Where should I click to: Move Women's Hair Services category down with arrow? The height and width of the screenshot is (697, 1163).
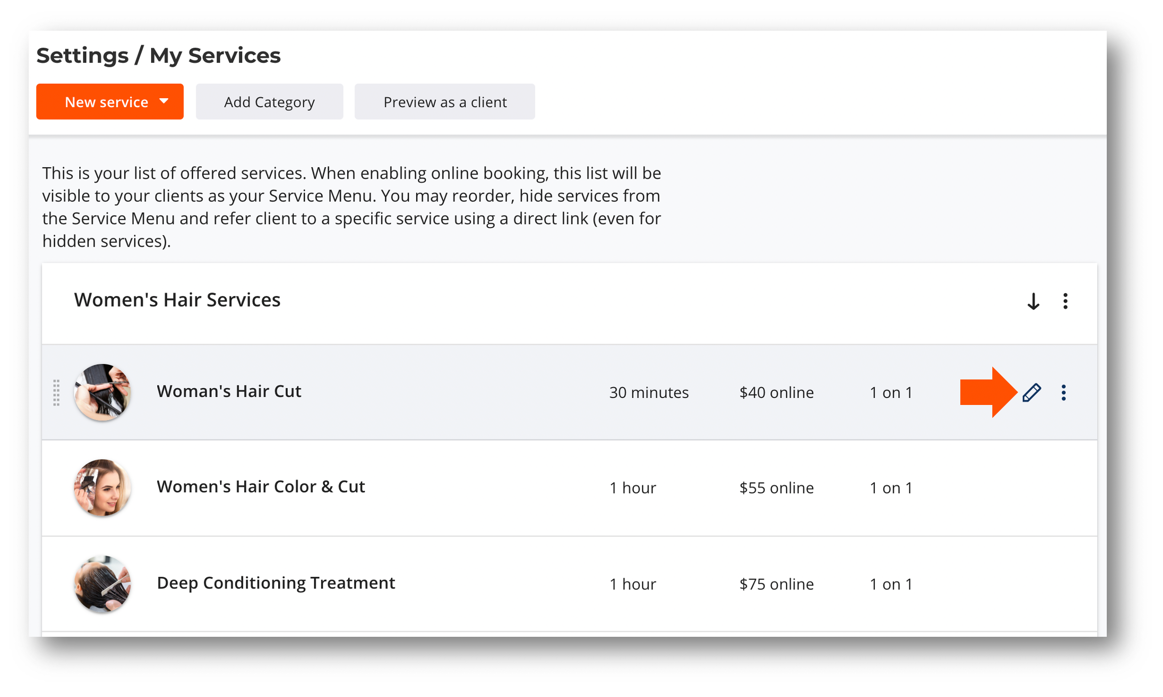coord(1033,301)
